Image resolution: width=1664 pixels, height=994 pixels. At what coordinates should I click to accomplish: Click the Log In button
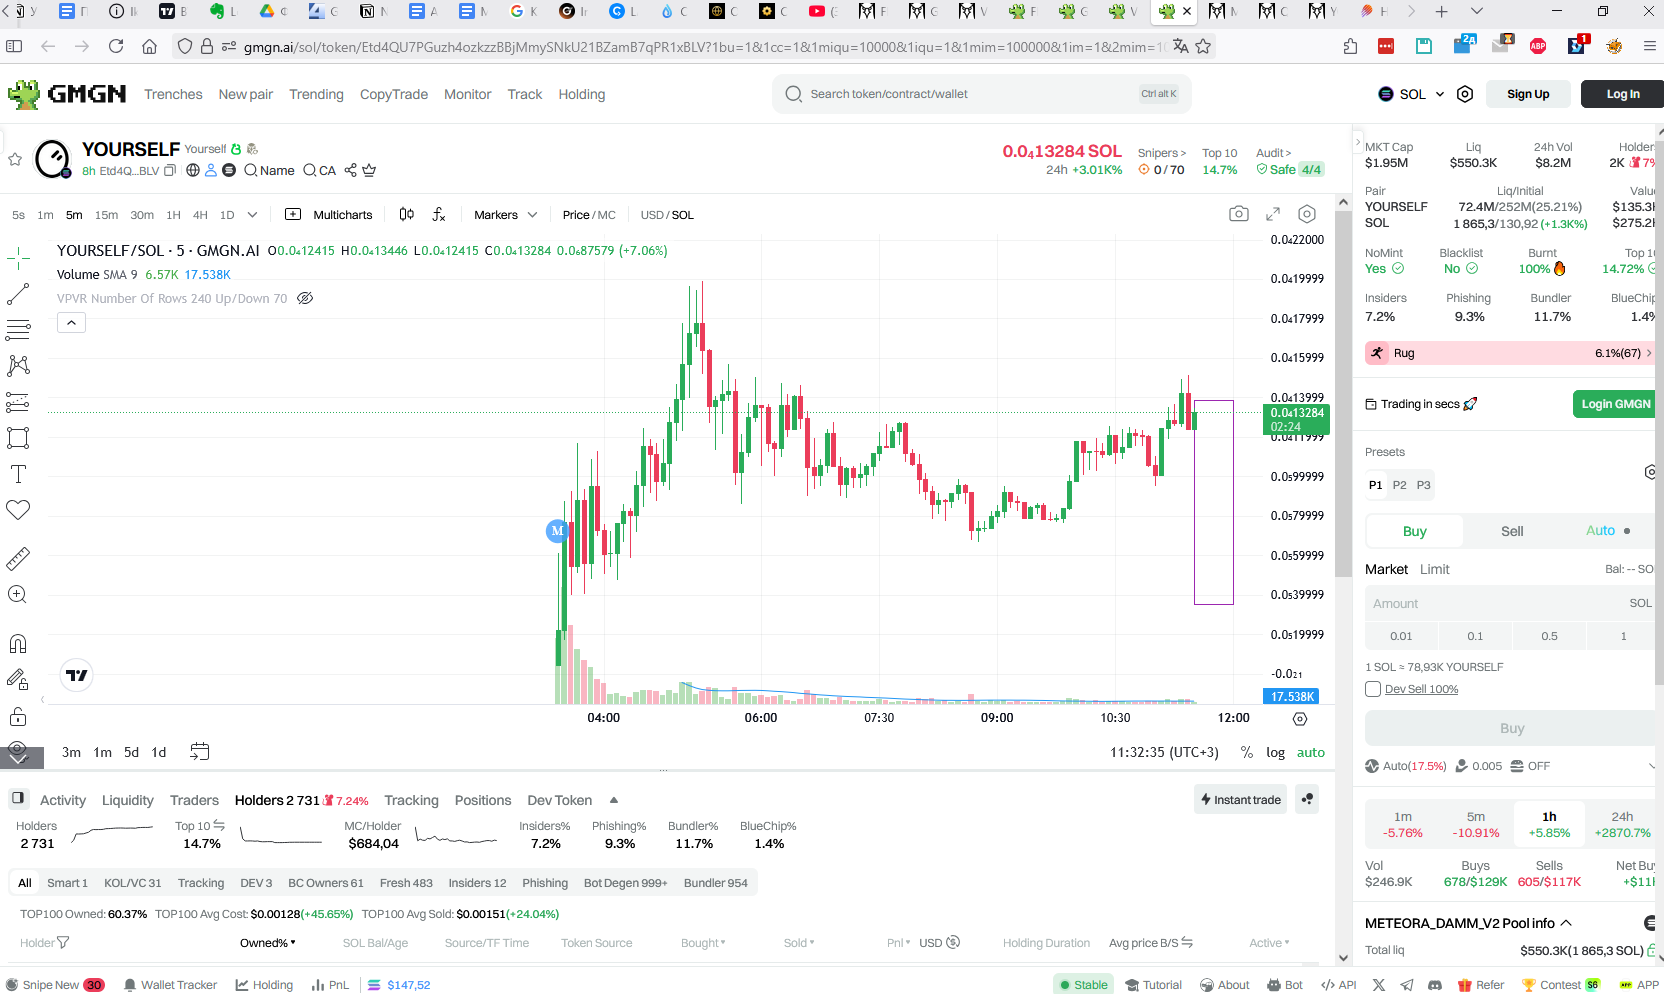pyautogui.click(x=1622, y=94)
